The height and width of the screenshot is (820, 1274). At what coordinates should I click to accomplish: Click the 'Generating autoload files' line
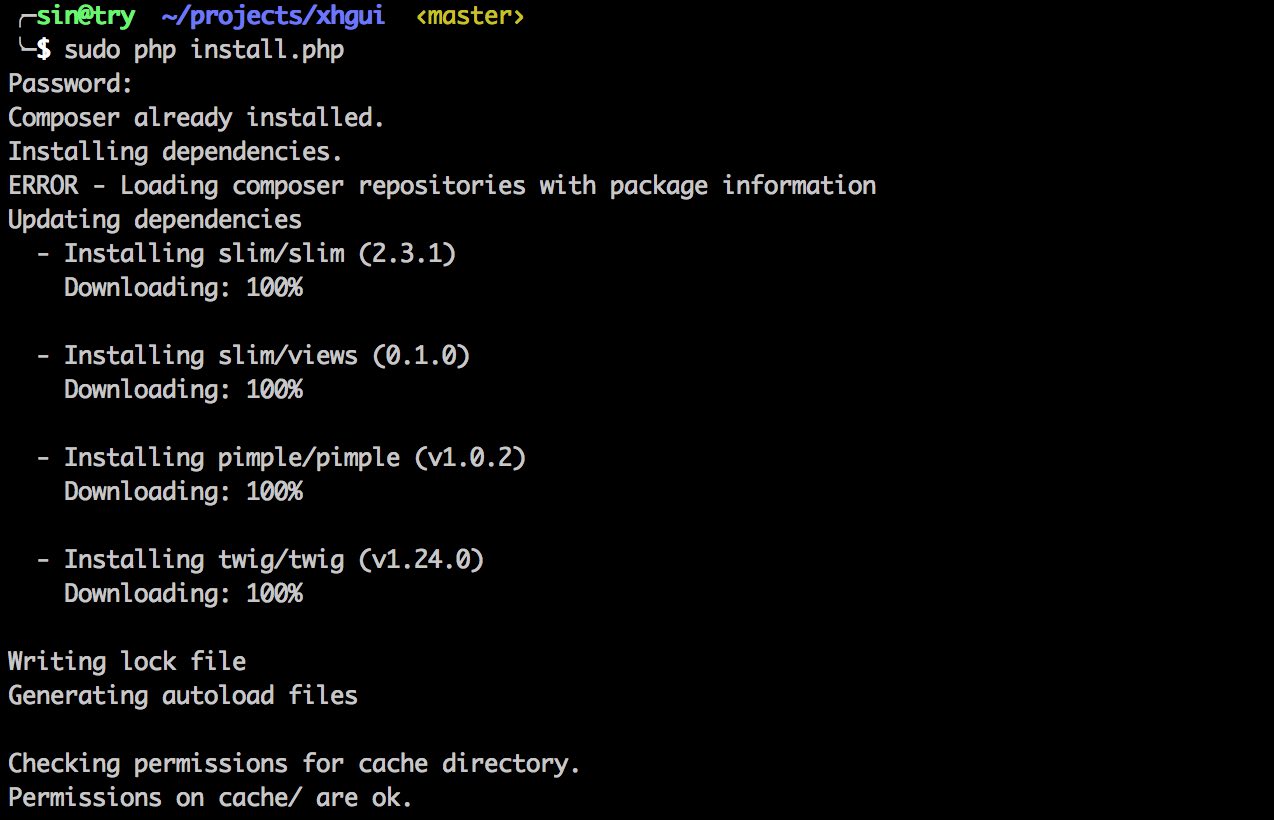[x=183, y=696]
